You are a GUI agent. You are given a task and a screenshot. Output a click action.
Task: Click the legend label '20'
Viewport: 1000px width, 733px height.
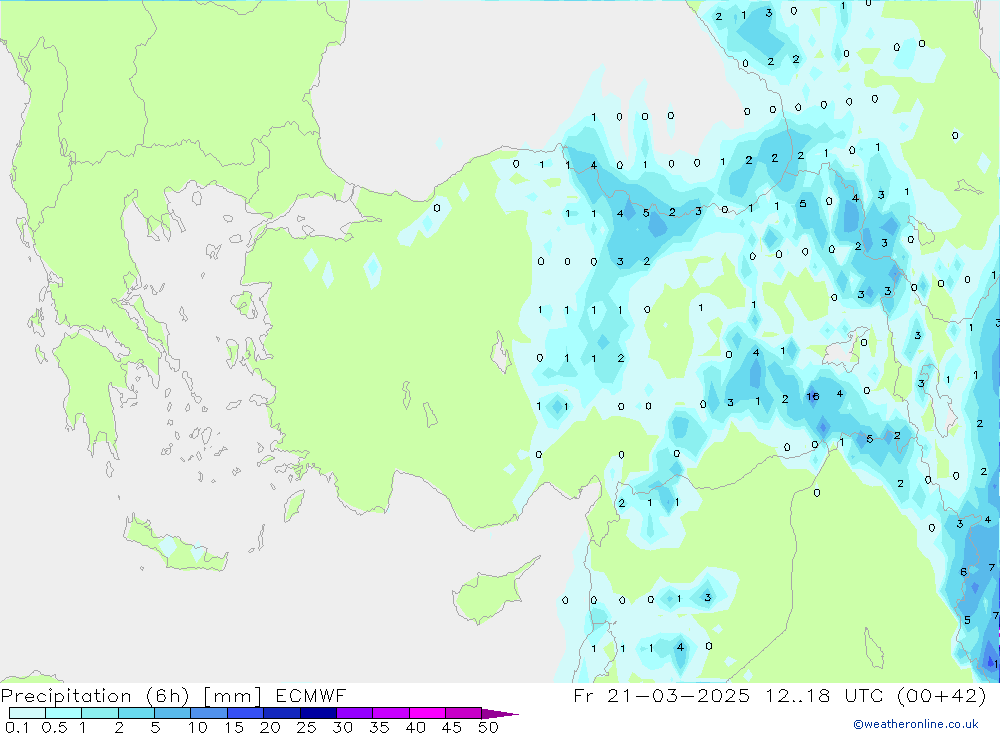pyautogui.click(x=270, y=727)
